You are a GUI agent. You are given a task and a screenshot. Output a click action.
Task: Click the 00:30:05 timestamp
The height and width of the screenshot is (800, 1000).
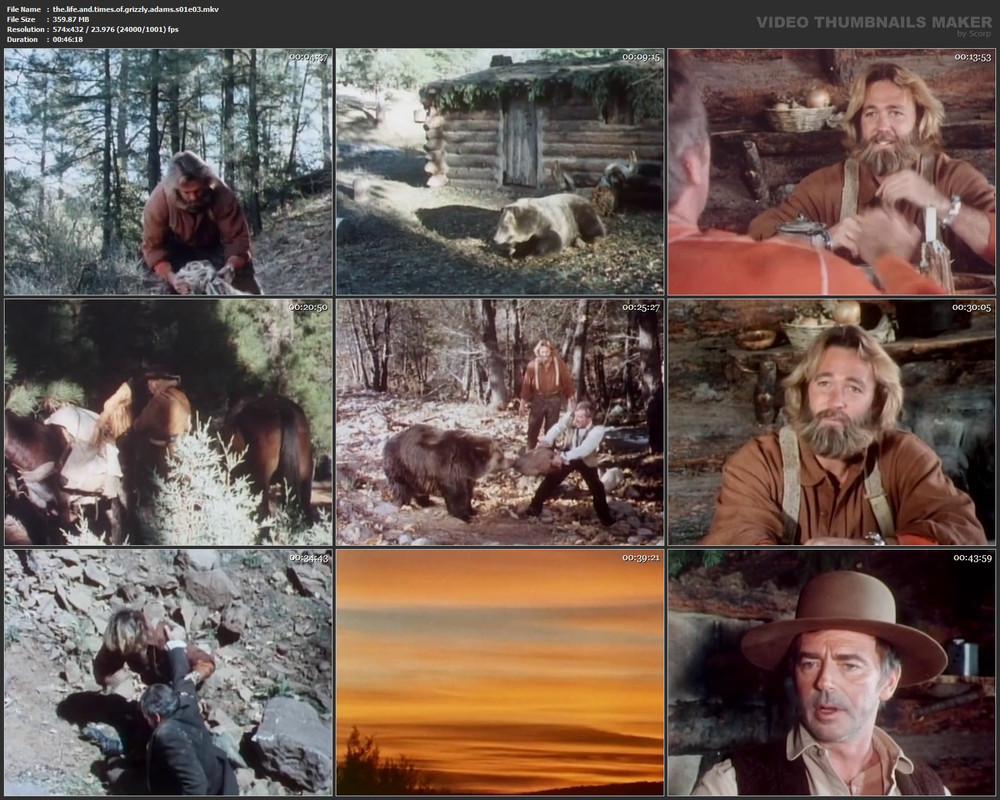pos(973,307)
